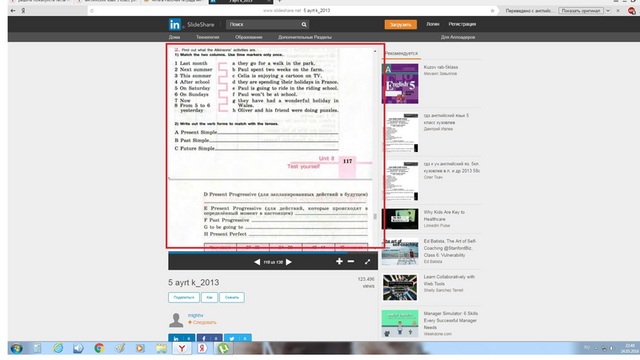Open Google Chrome from the taskbar
Screen dimensions: 640x360
tap(99, 348)
